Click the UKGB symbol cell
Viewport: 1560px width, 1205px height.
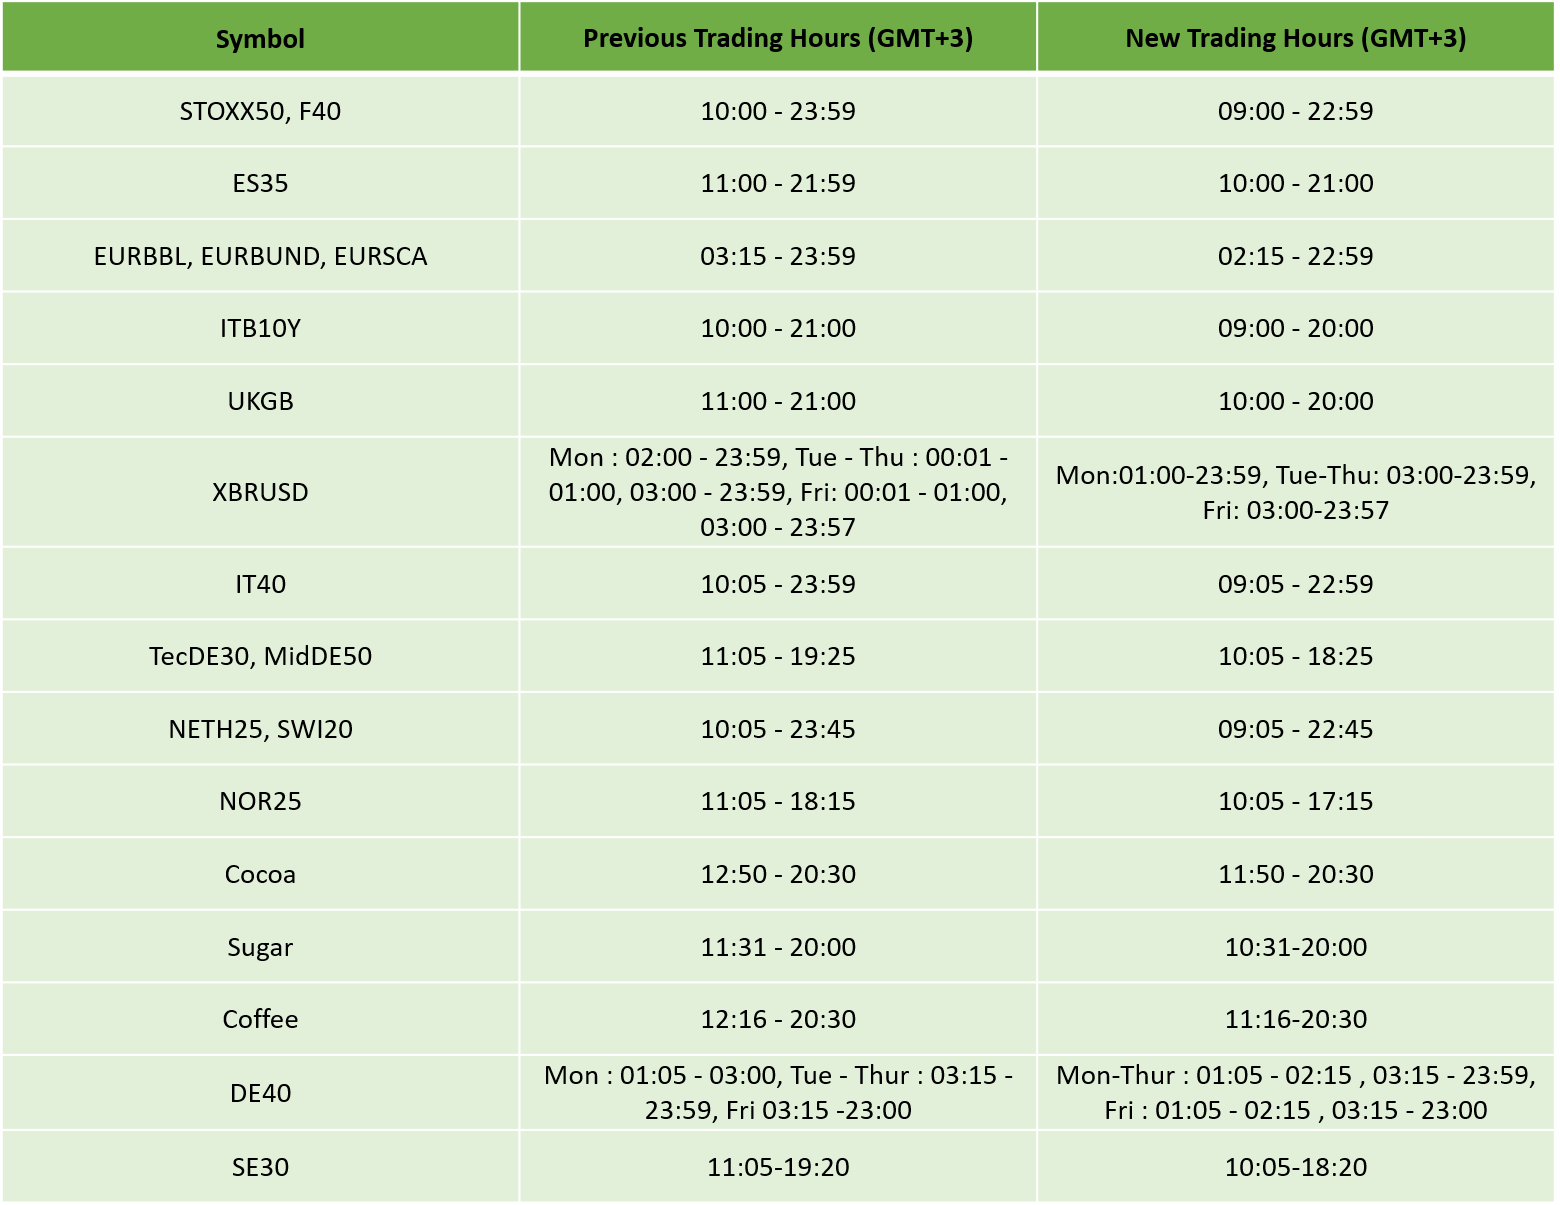click(x=260, y=401)
